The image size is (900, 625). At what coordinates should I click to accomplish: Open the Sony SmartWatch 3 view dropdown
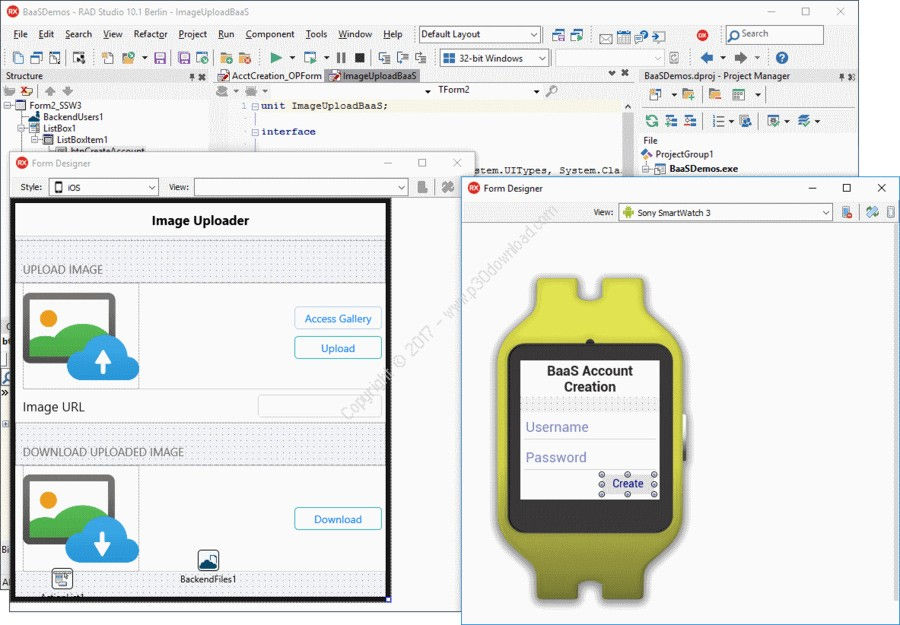(x=825, y=213)
